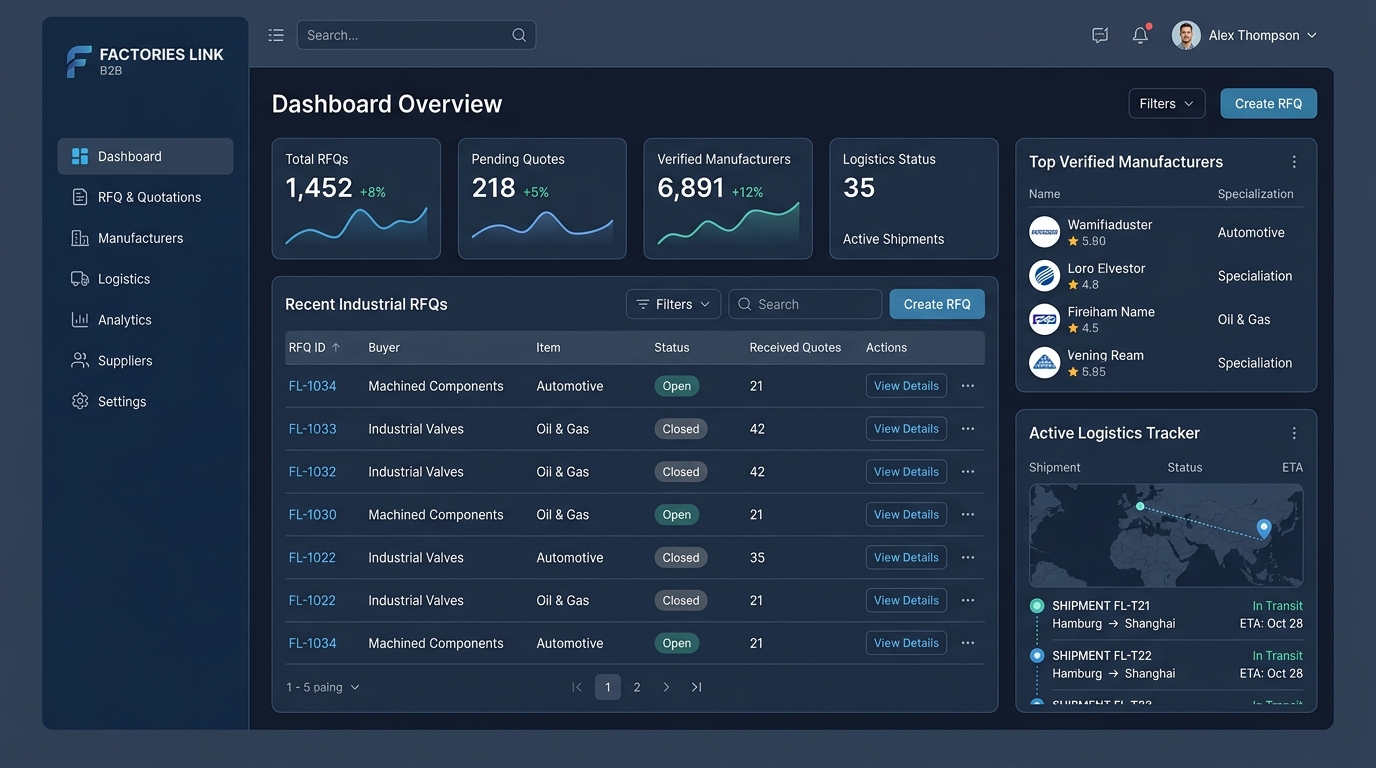The image size is (1376, 768).
Task: View Details for FL-1032 row
Action: pos(906,472)
